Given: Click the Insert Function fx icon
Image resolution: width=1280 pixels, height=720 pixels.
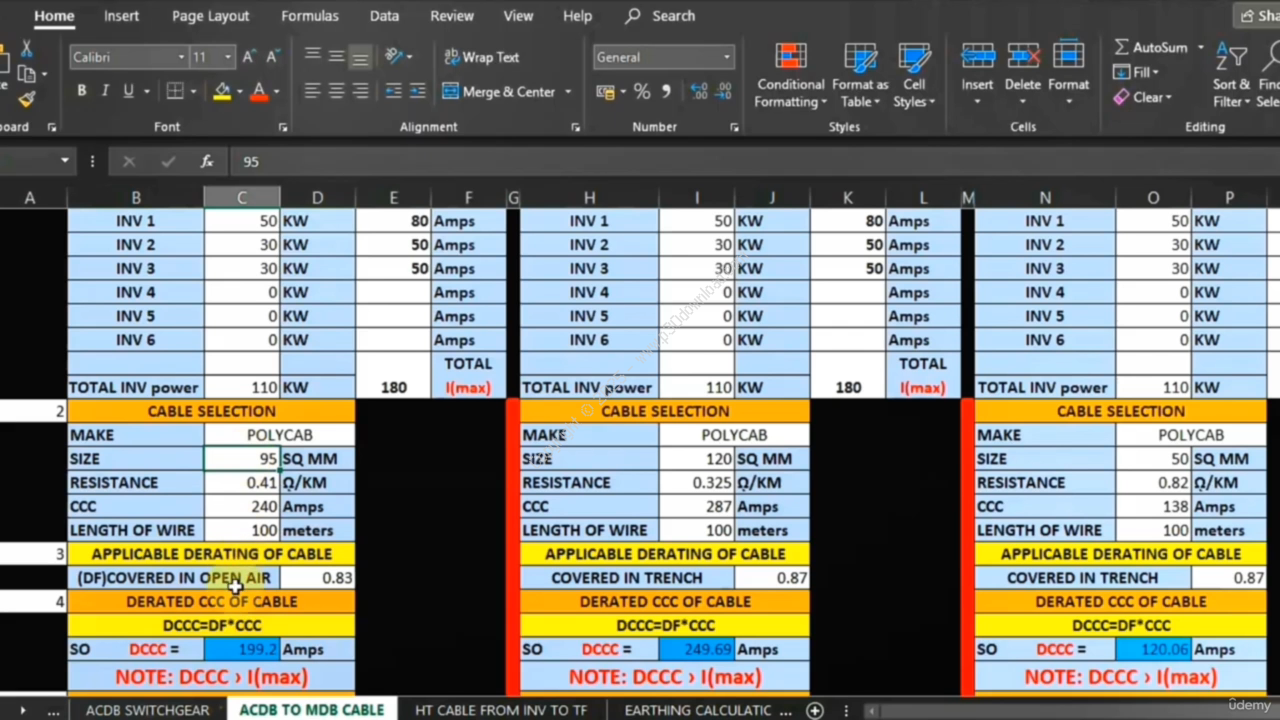Looking at the screenshot, I should pos(207,161).
